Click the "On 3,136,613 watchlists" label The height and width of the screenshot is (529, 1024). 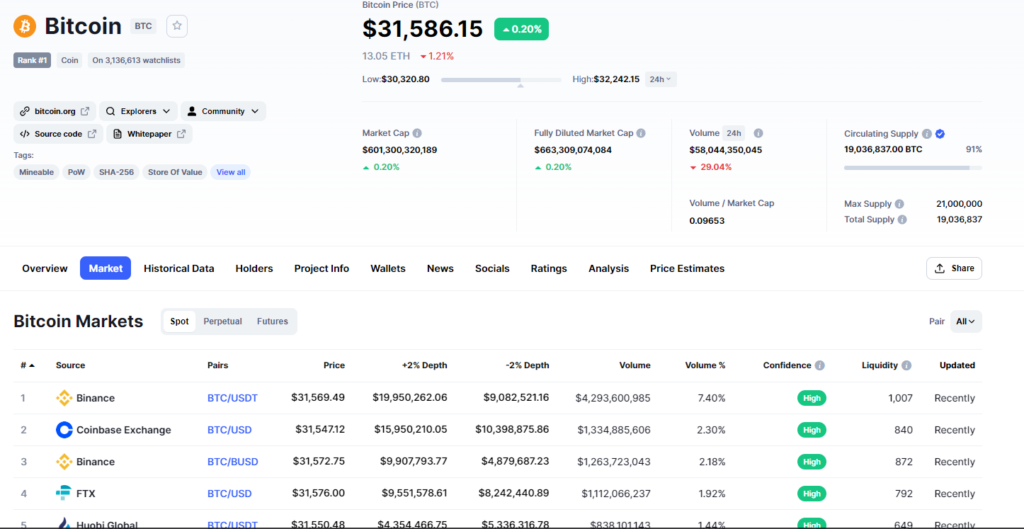(138, 60)
